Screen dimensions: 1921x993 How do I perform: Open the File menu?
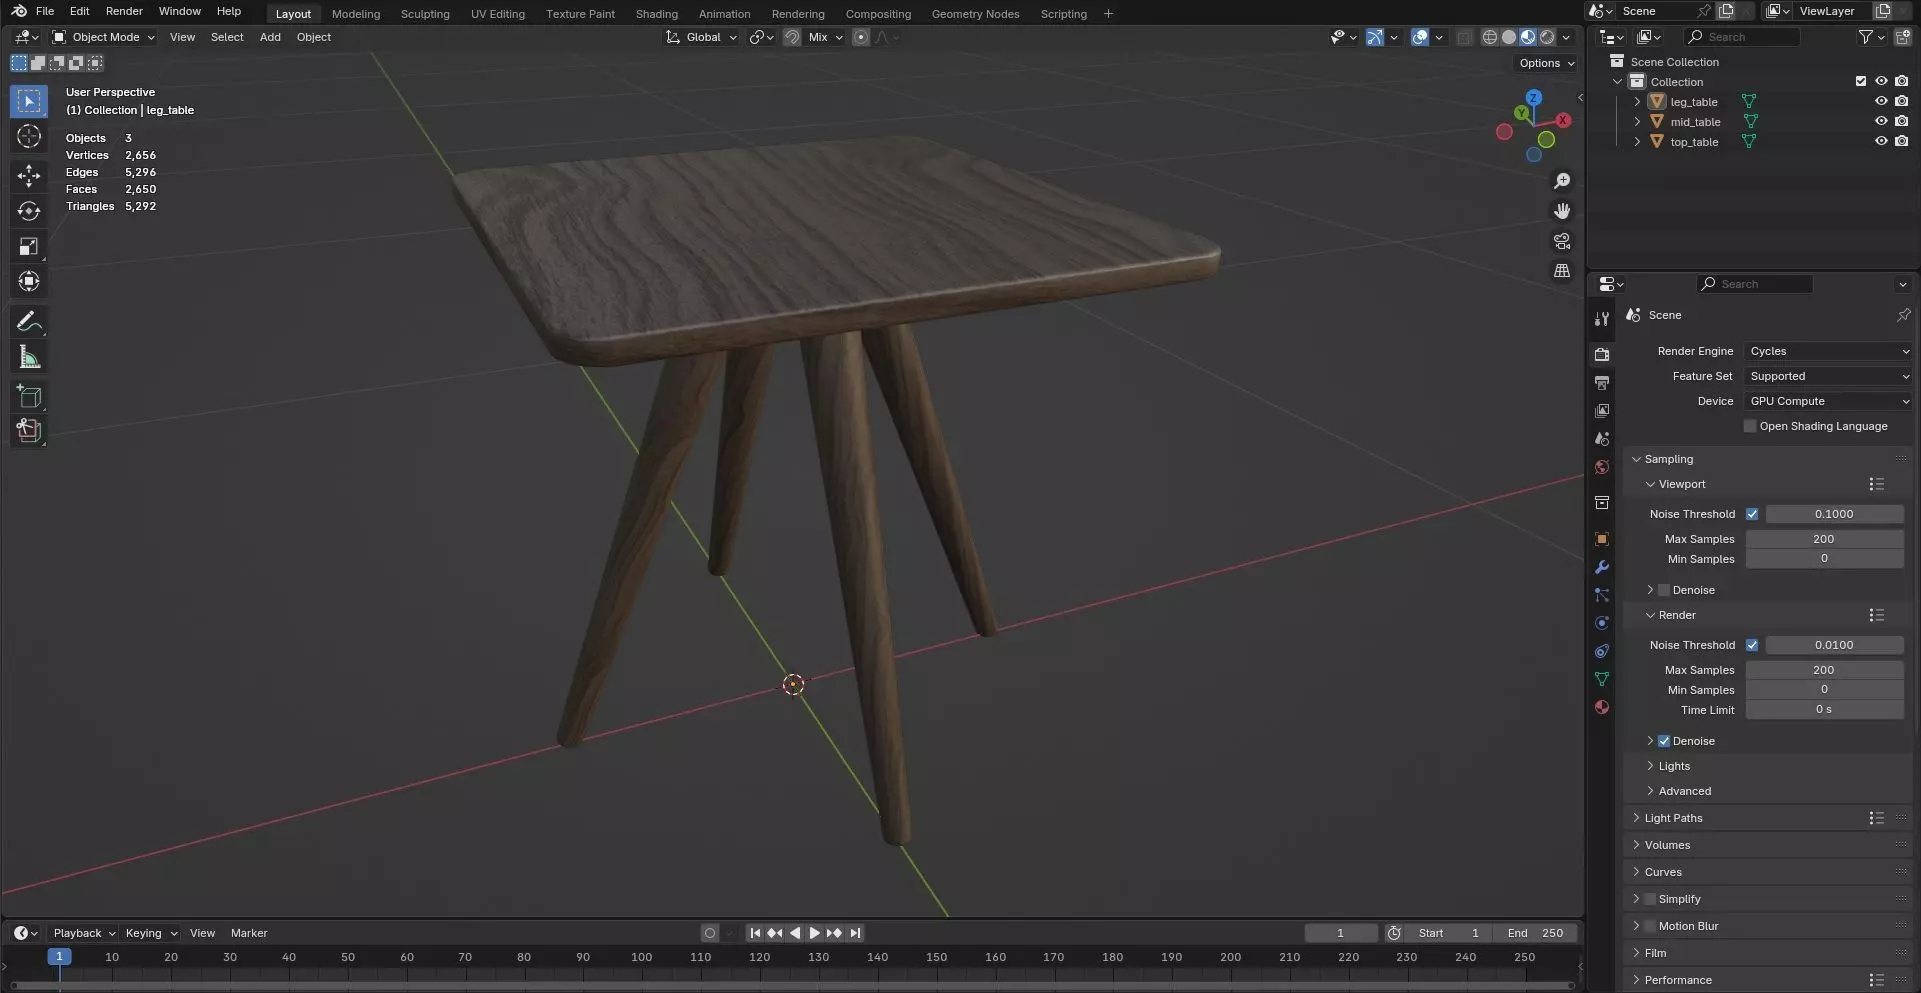tap(45, 11)
